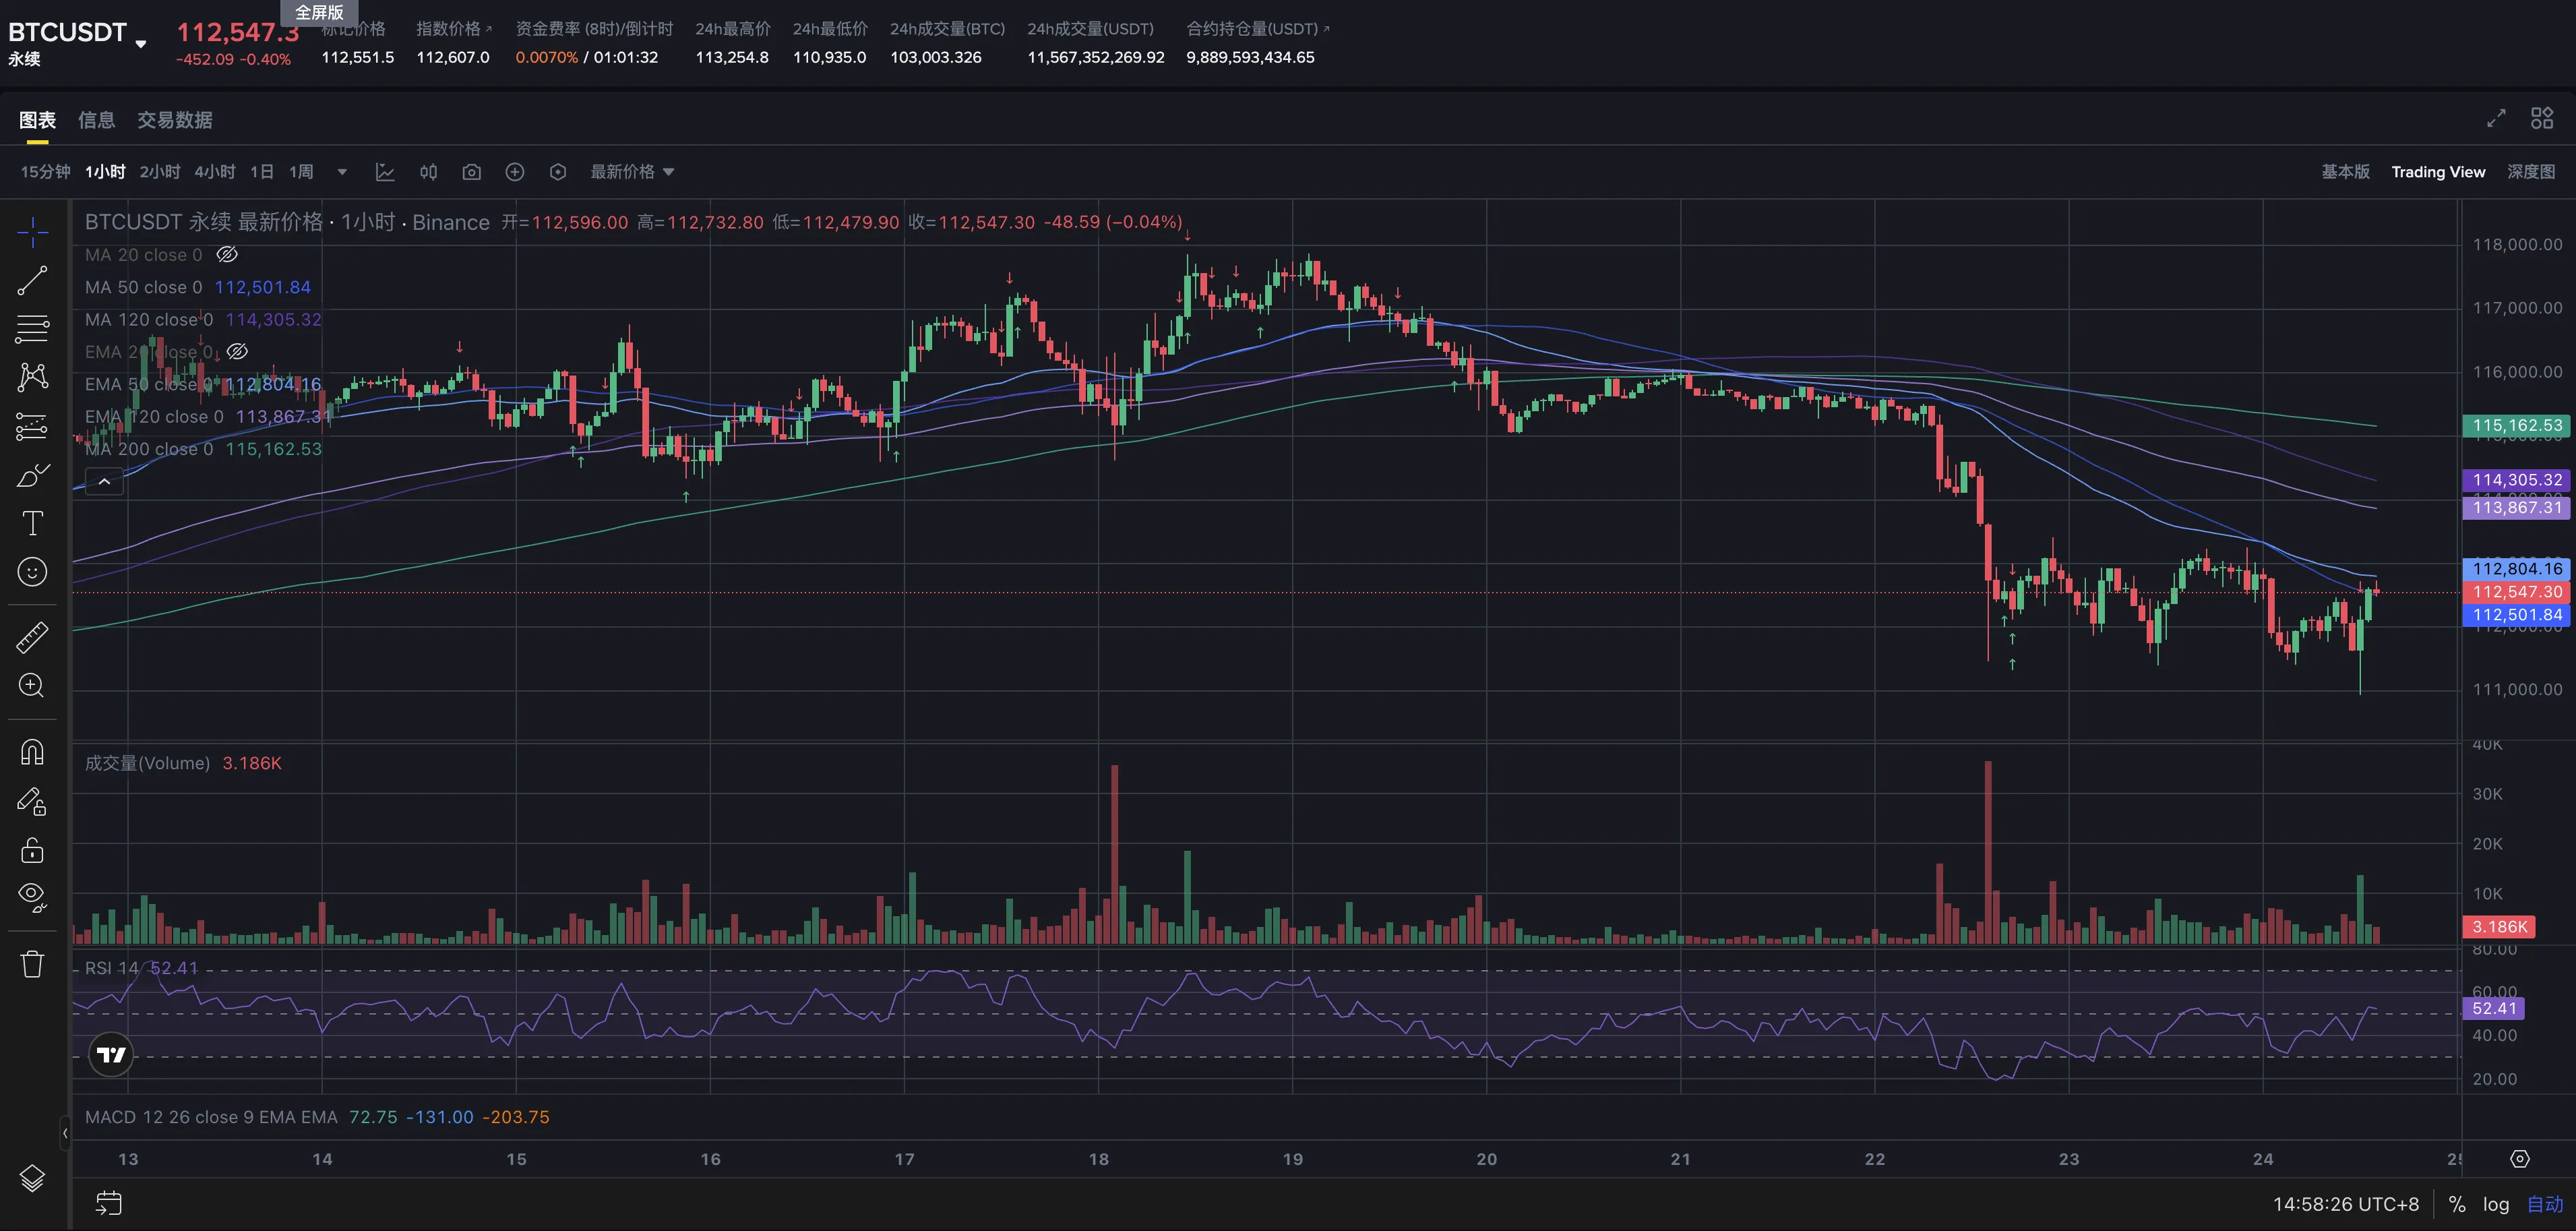Open the indicators chart icon
The width and height of the screenshot is (2576, 1231).
385,172
